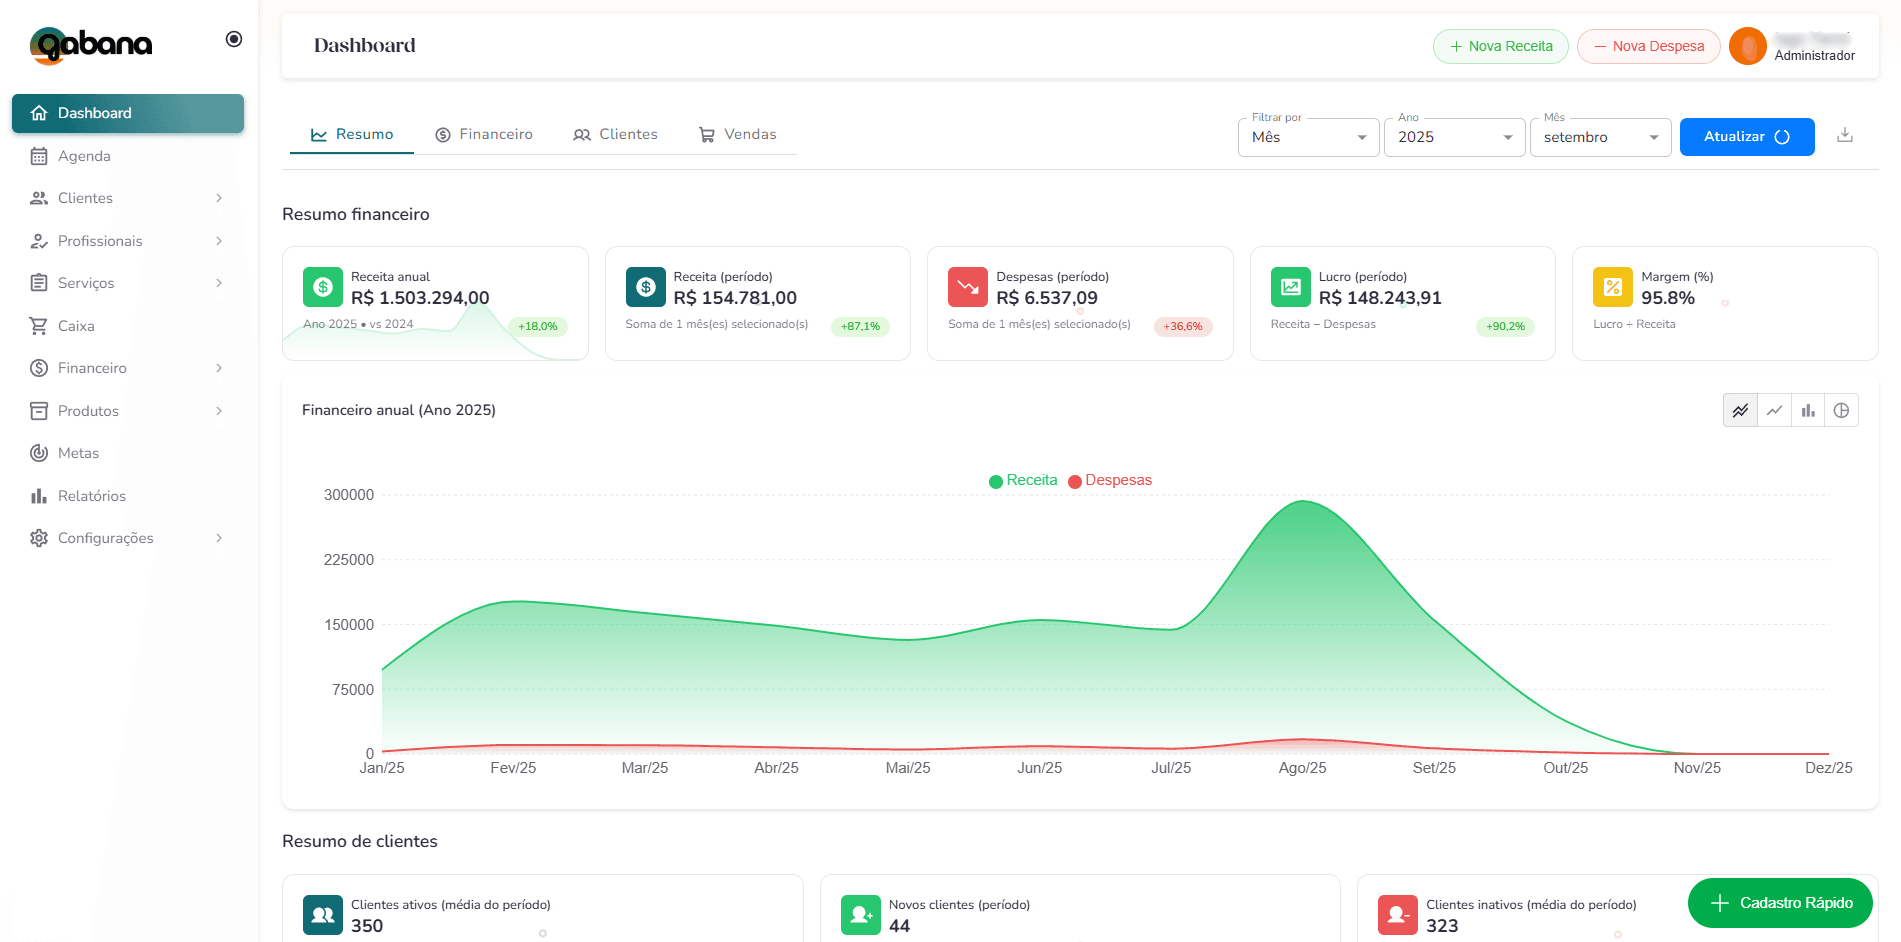Image resolution: width=1901 pixels, height=942 pixels.
Task: Select the stacked area chart toggle
Action: (1740, 410)
